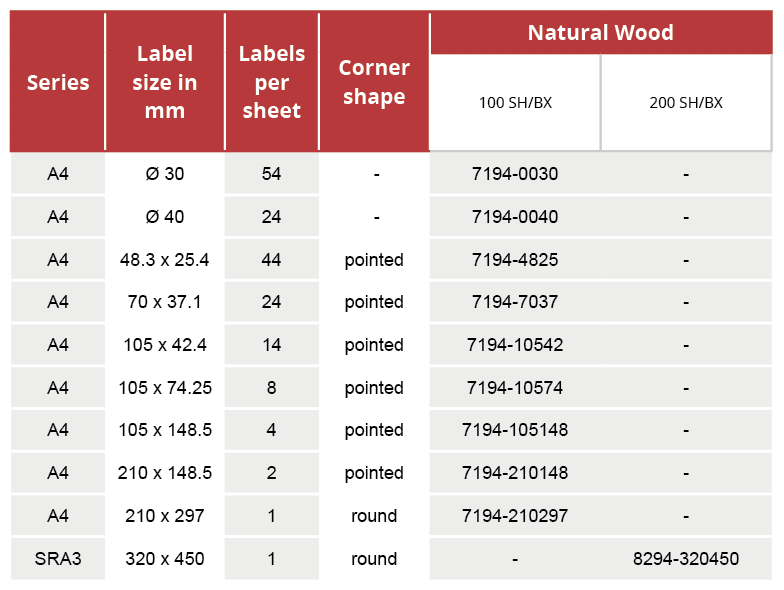The width and height of the screenshot is (784, 590).
Task: Click product code 7194-4825
Action: point(515,260)
